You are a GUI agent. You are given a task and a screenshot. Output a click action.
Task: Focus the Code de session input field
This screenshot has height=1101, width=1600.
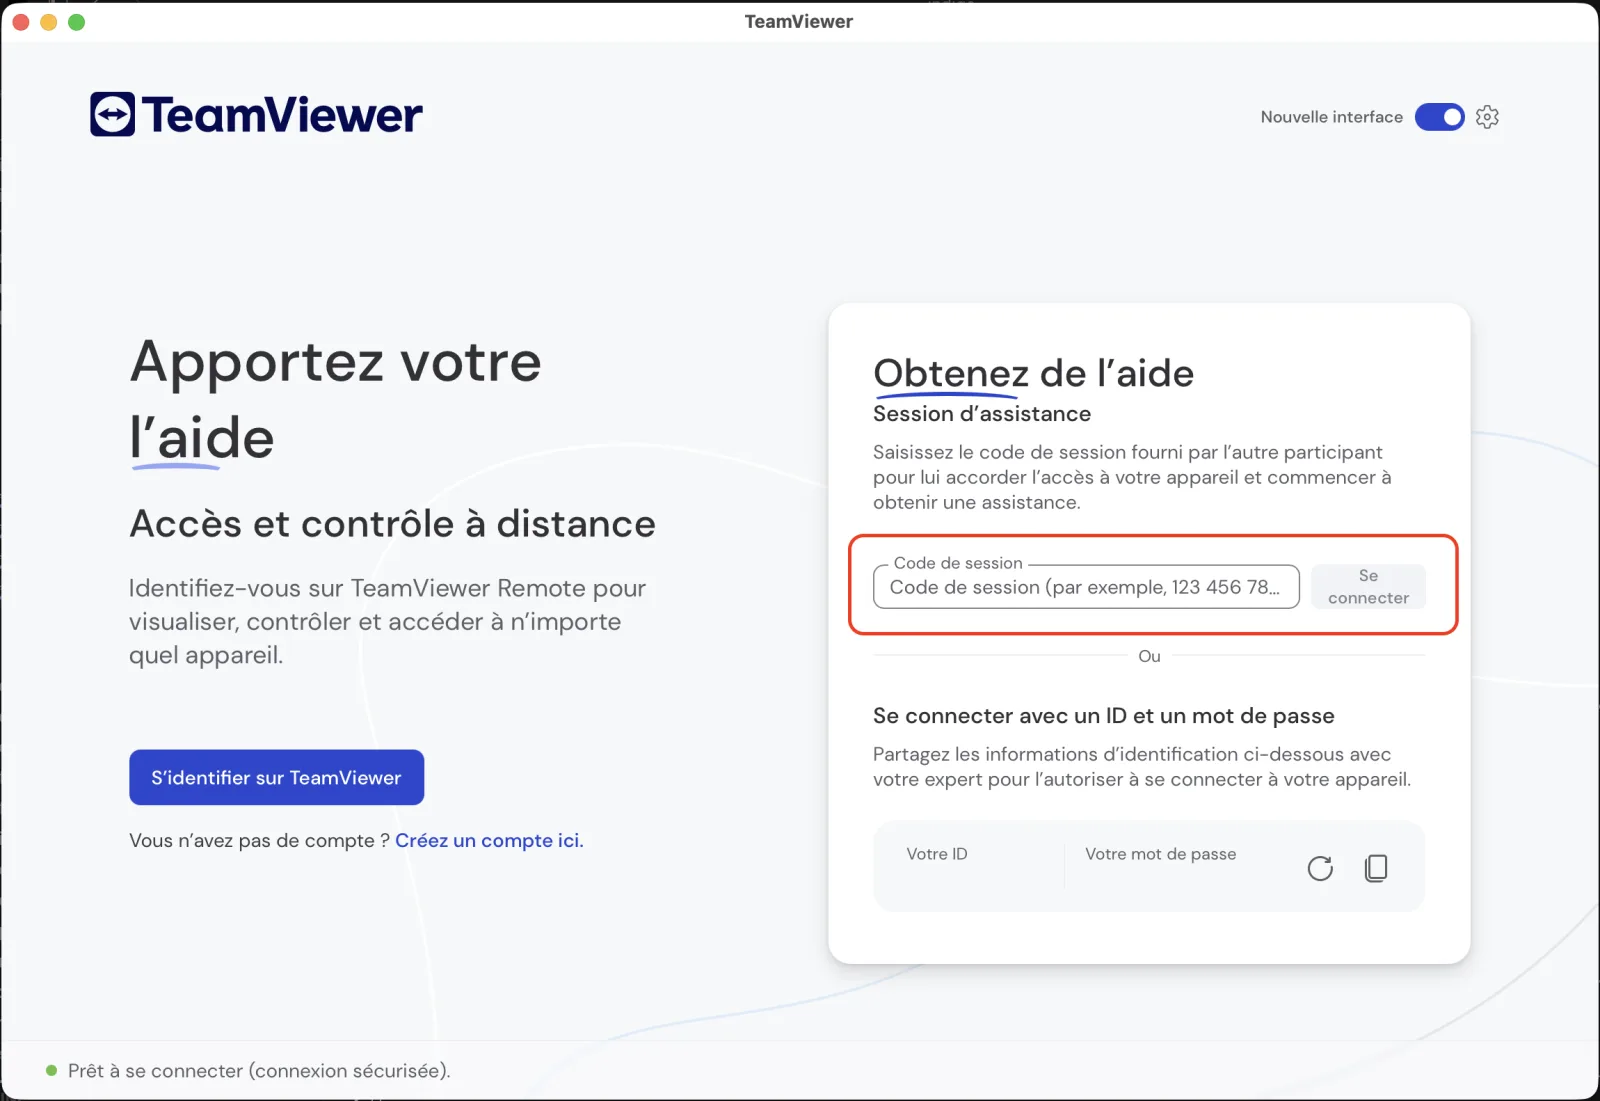[x=1086, y=587]
